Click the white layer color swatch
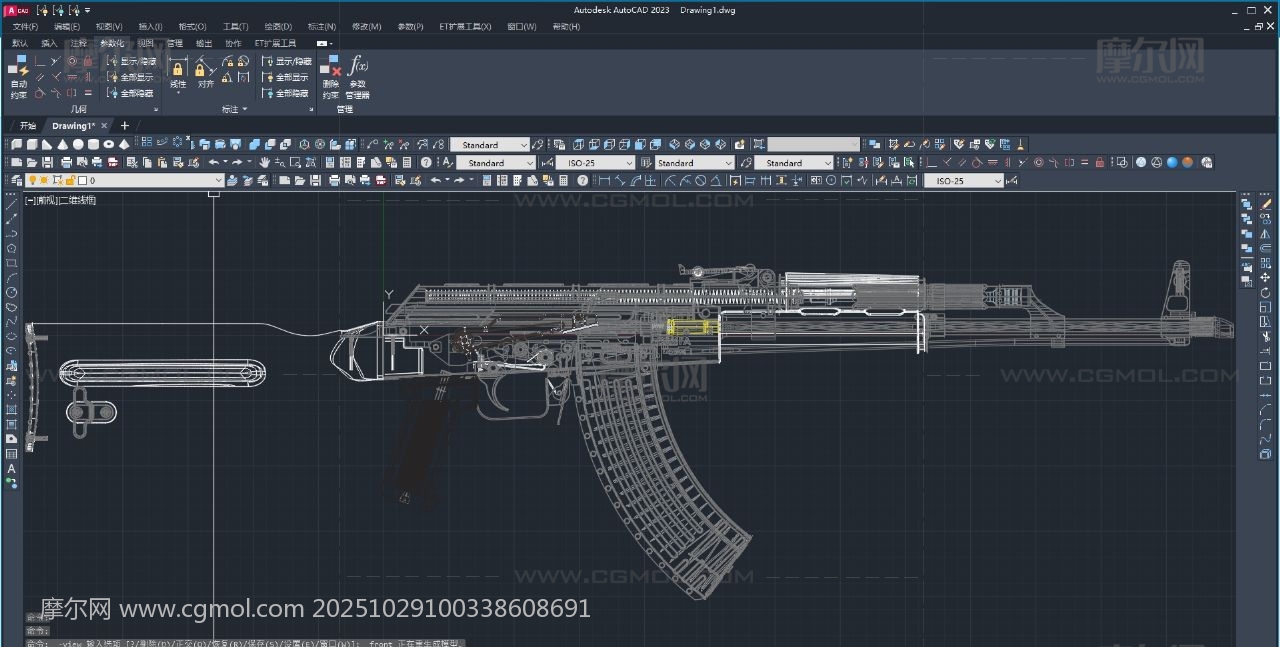This screenshot has width=1280, height=647. coord(81,181)
